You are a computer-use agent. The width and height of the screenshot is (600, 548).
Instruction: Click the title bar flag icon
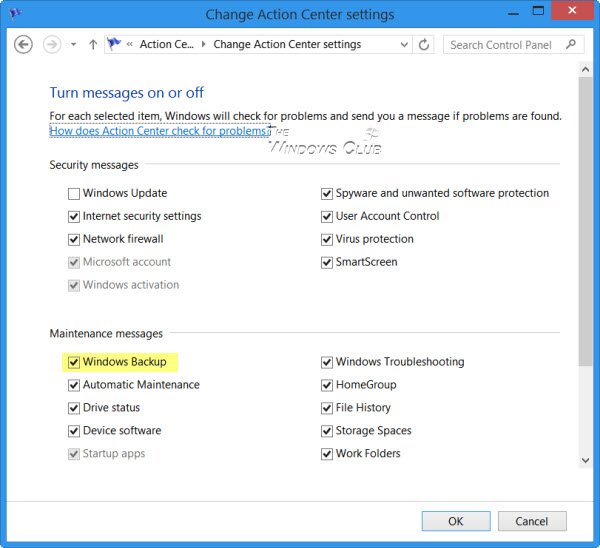pos(13,14)
